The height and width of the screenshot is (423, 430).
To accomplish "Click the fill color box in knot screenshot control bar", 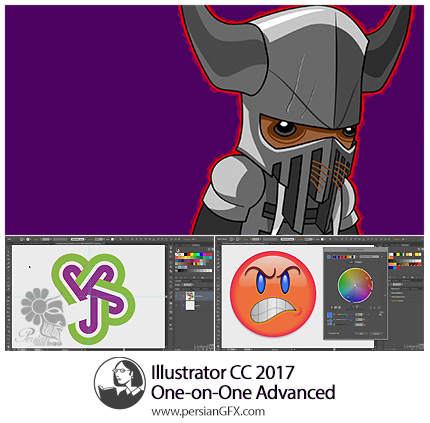I will (22, 239).
